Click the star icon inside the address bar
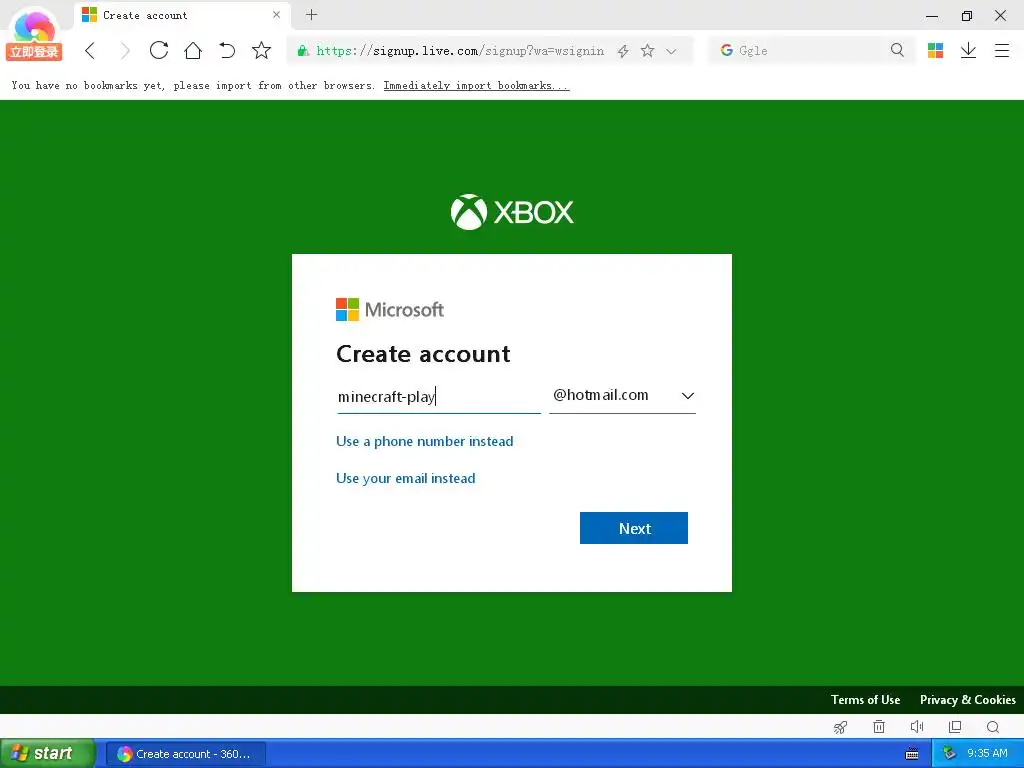This screenshot has height=768, width=1024. 647,50
